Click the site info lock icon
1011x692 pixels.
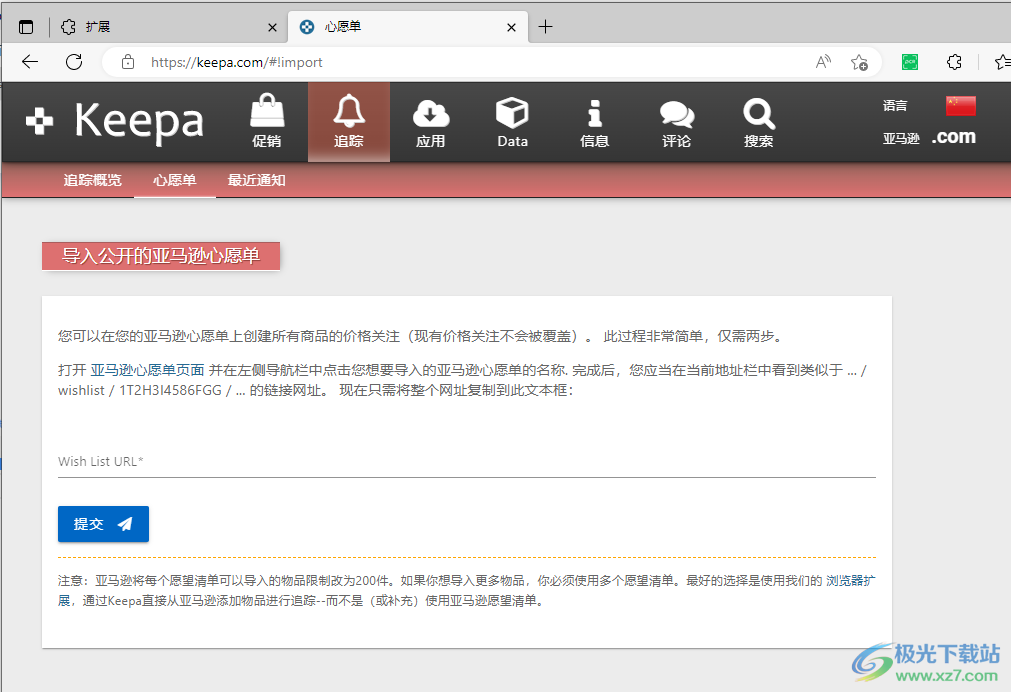coord(128,62)
